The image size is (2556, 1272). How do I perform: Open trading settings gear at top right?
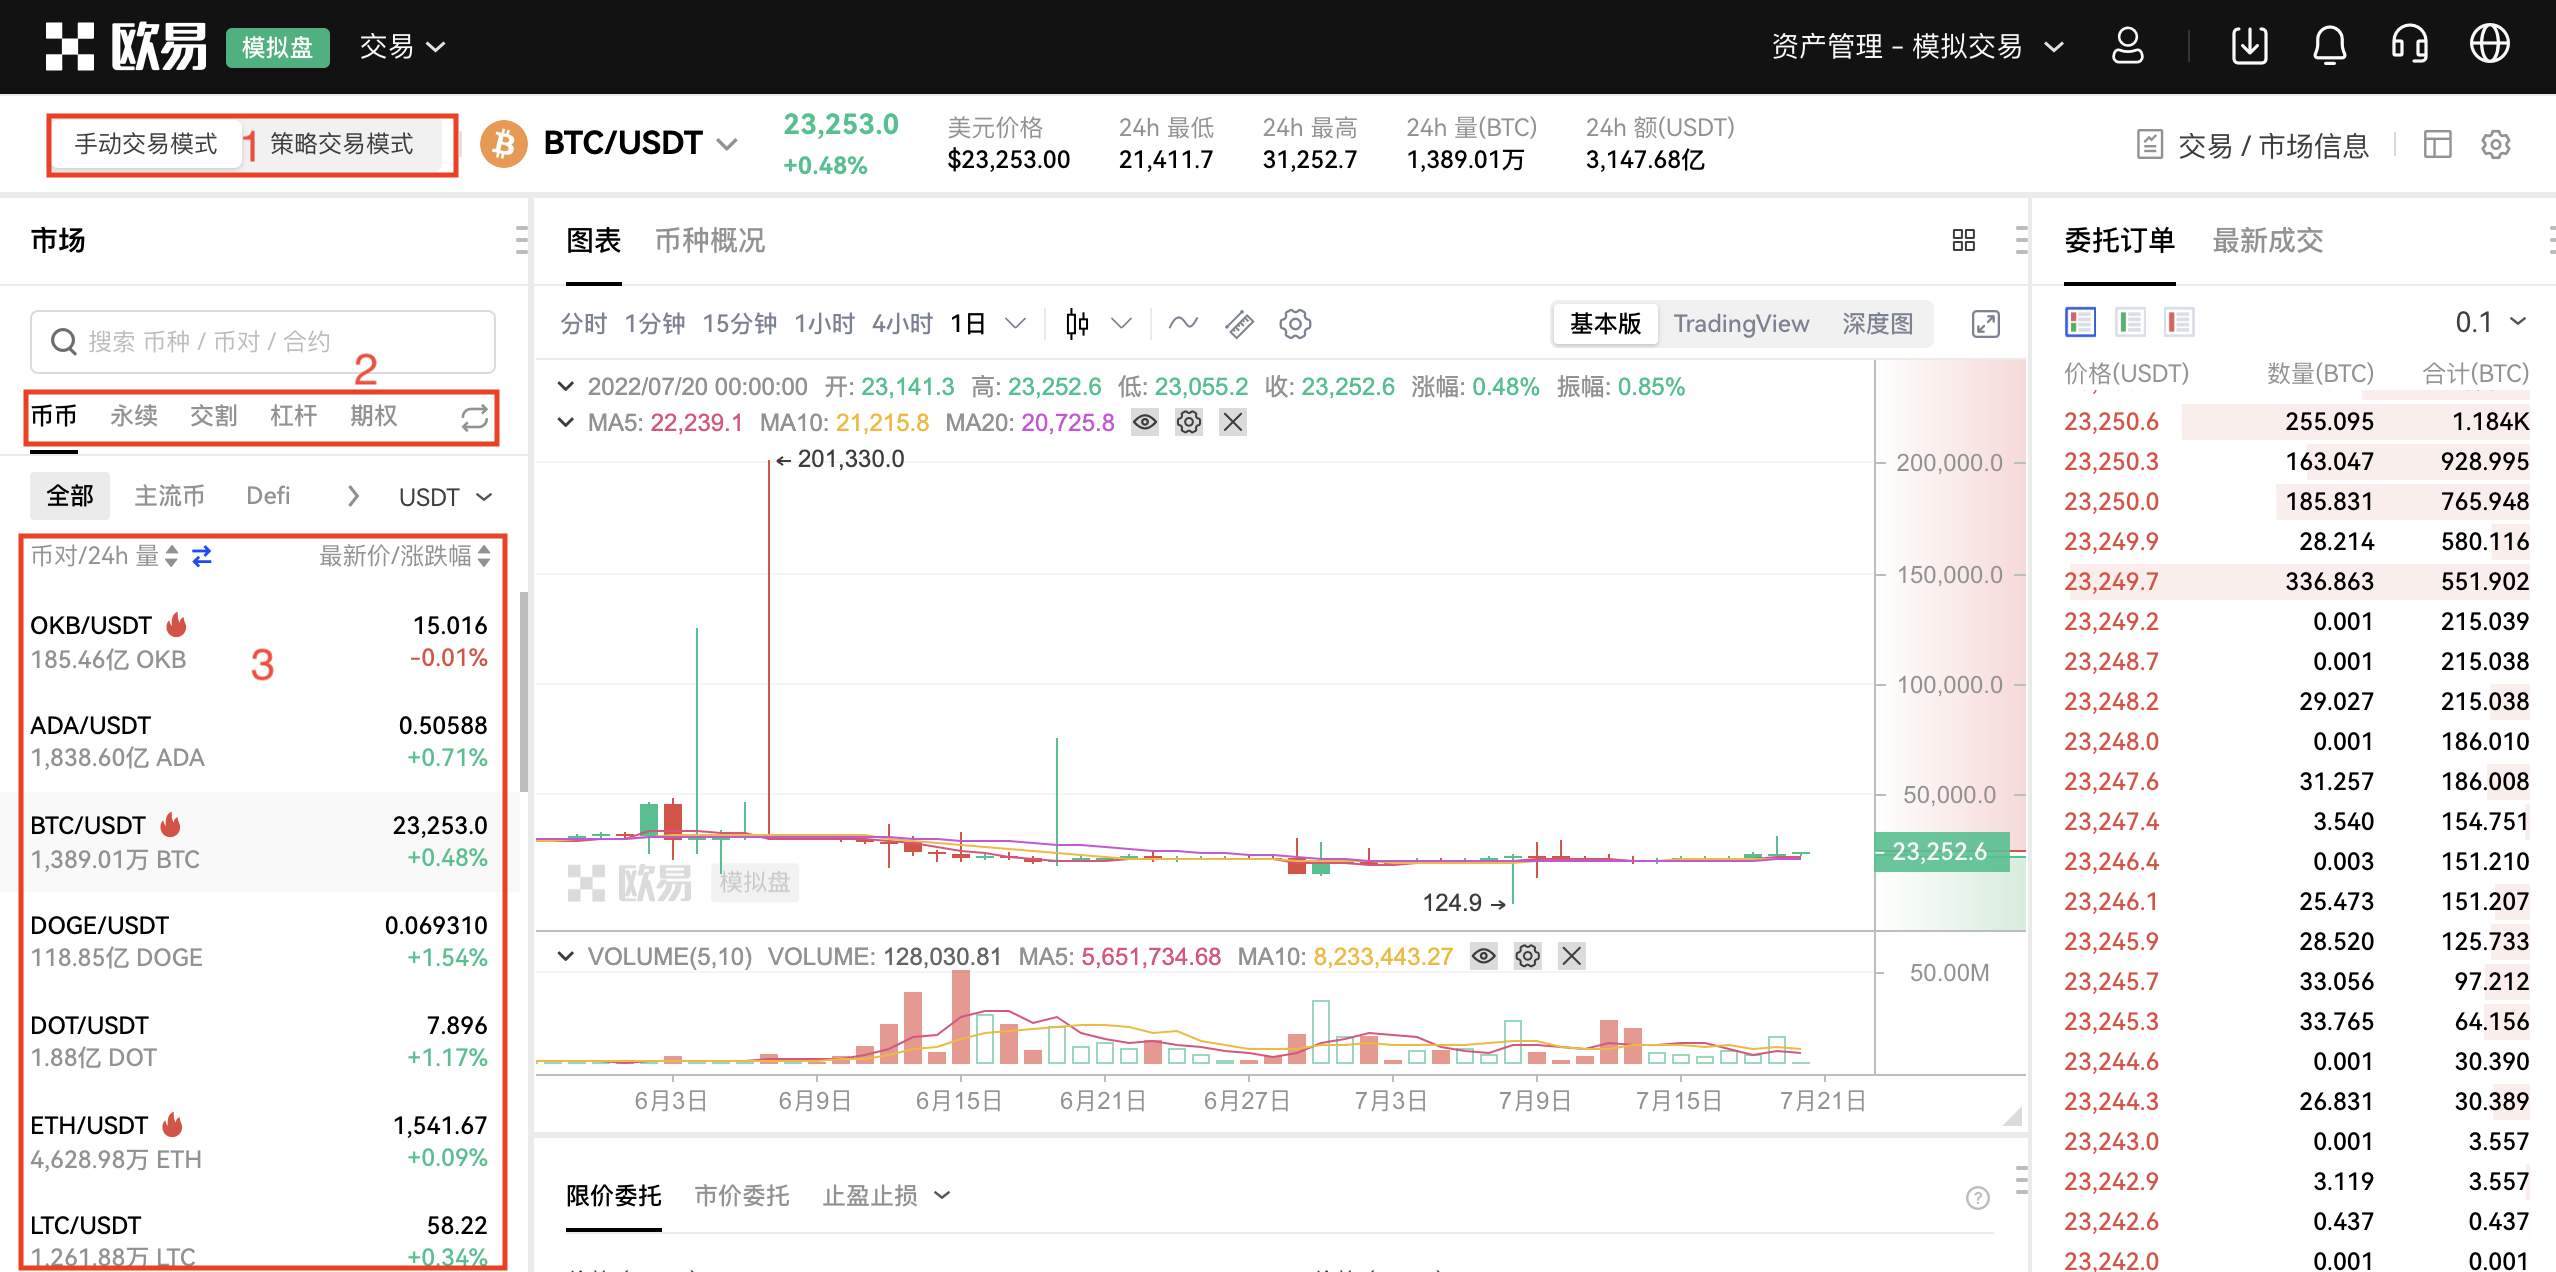(2496, 145)
